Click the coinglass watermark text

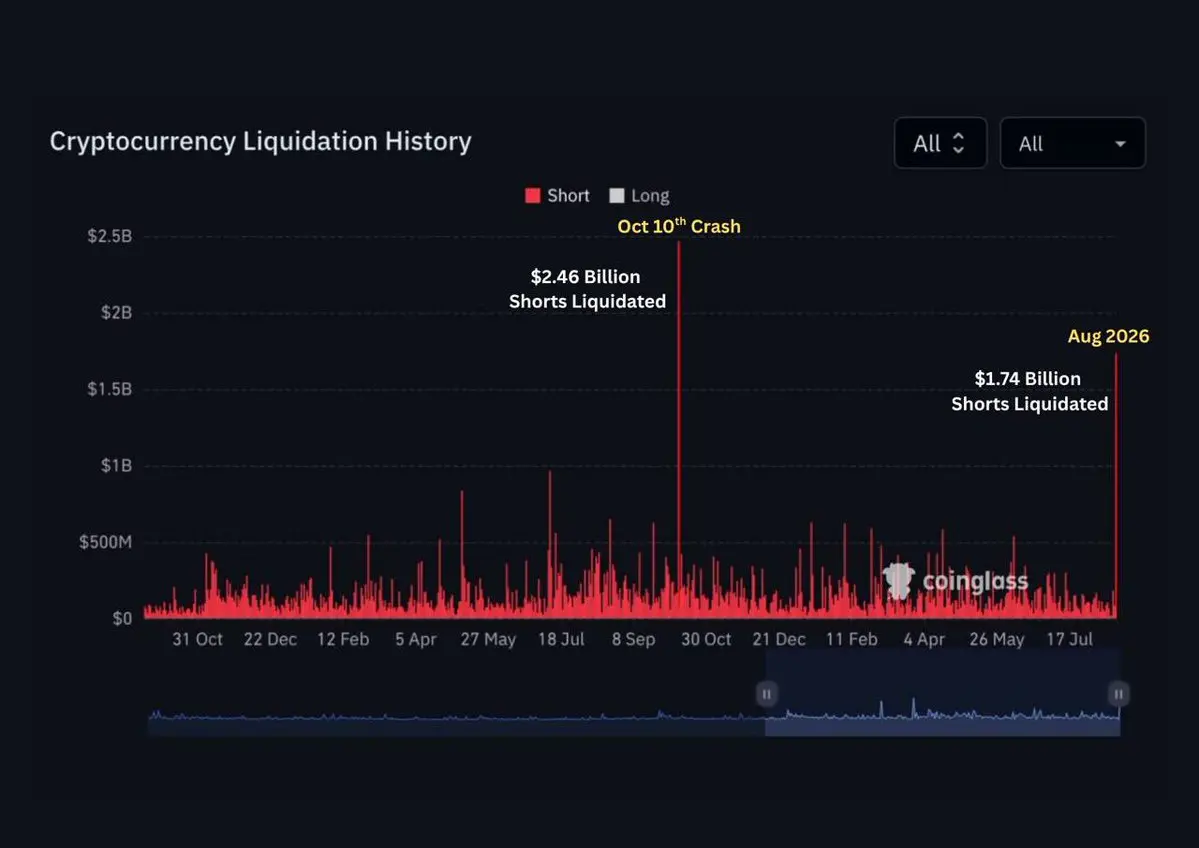pyautogui.click(x=975, y=582)
